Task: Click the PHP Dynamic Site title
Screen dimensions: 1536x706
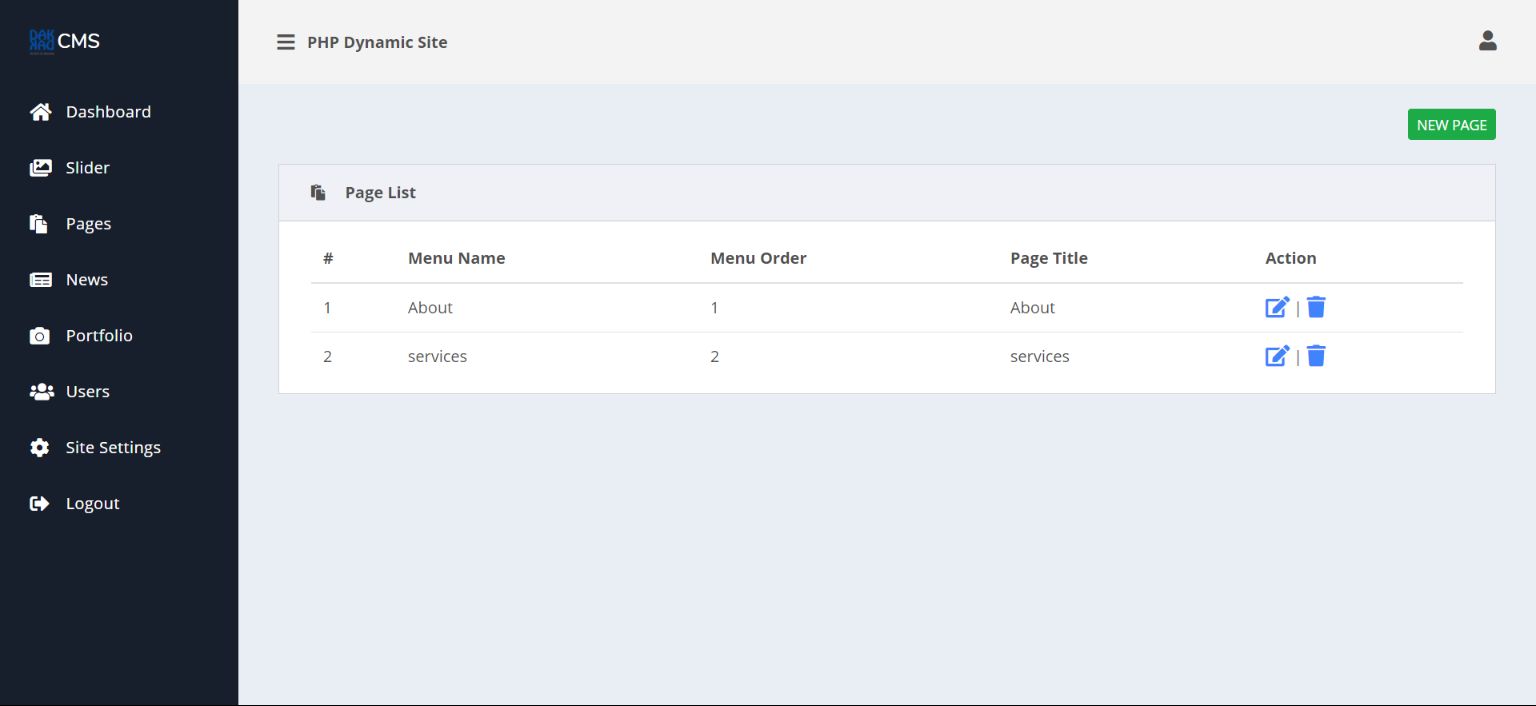Action: [x=377, y=42]
